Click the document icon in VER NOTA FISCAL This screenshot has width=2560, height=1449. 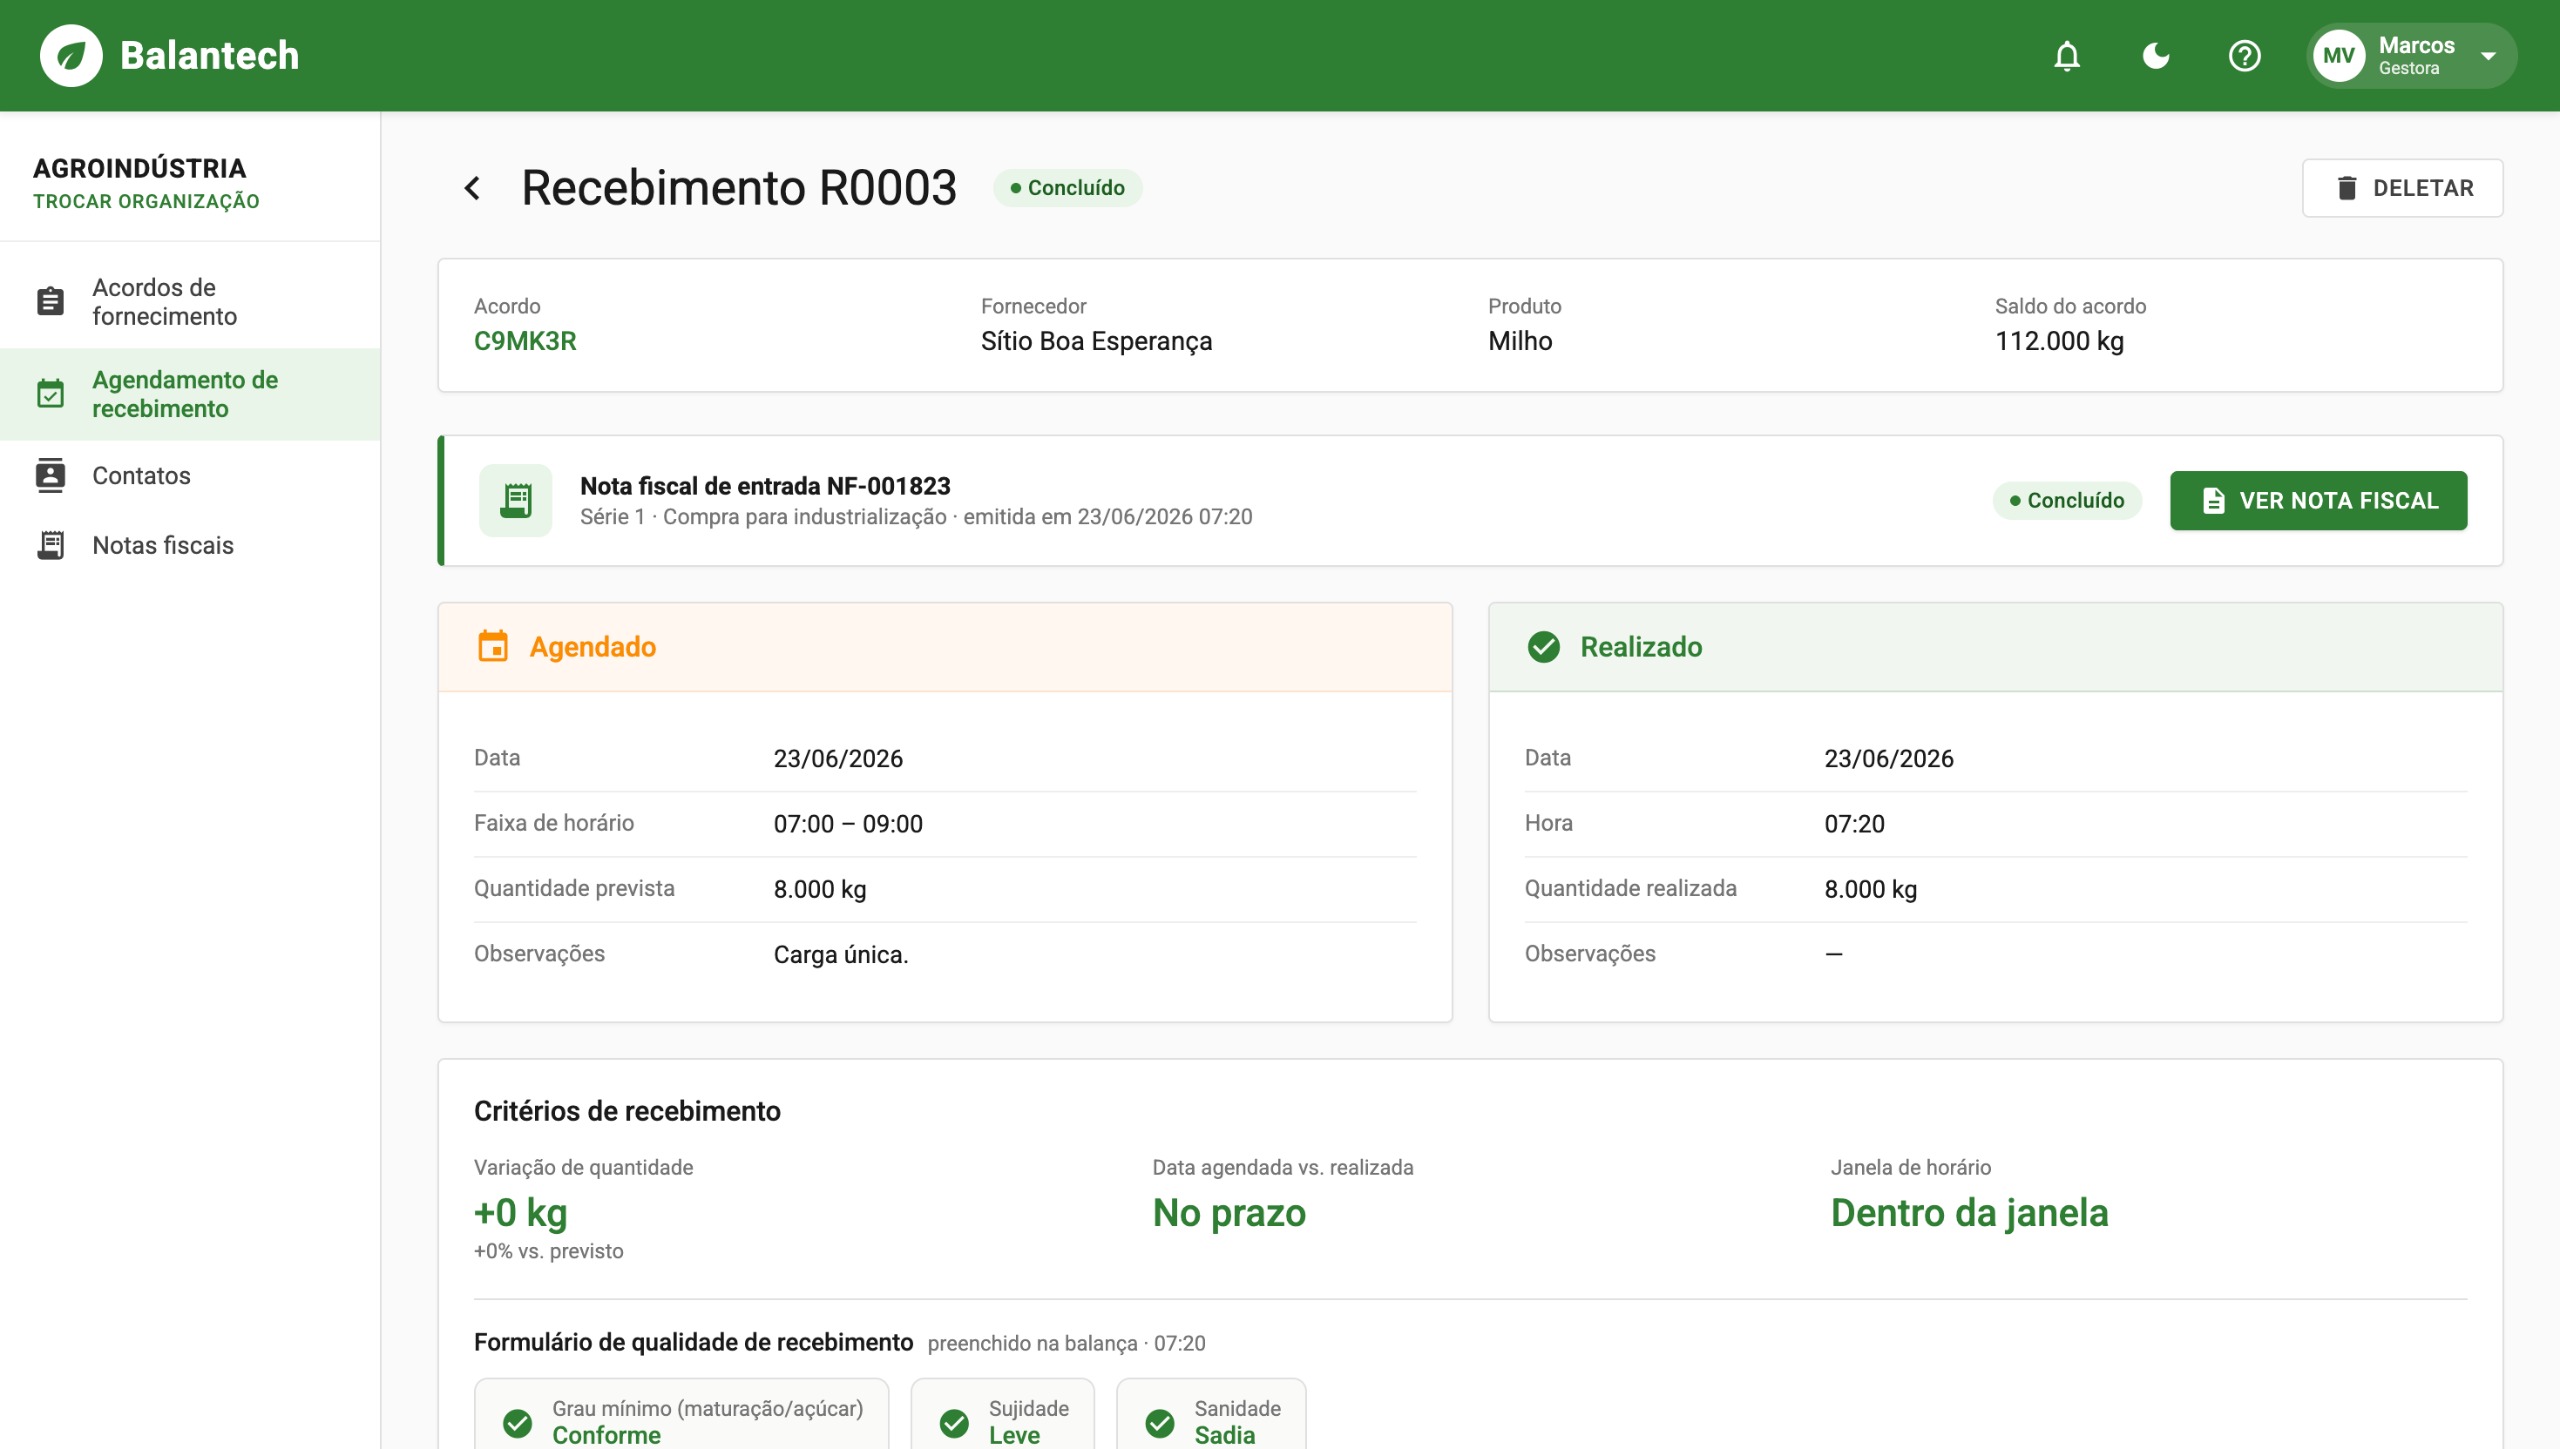(2213, 500)
